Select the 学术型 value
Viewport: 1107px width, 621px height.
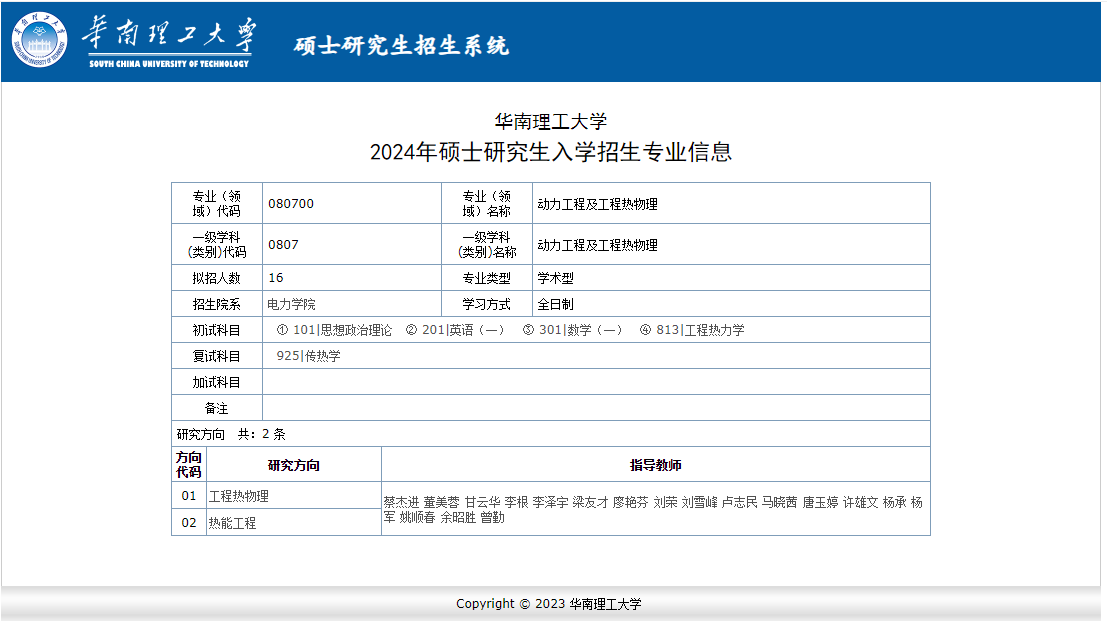coord(556,278)
